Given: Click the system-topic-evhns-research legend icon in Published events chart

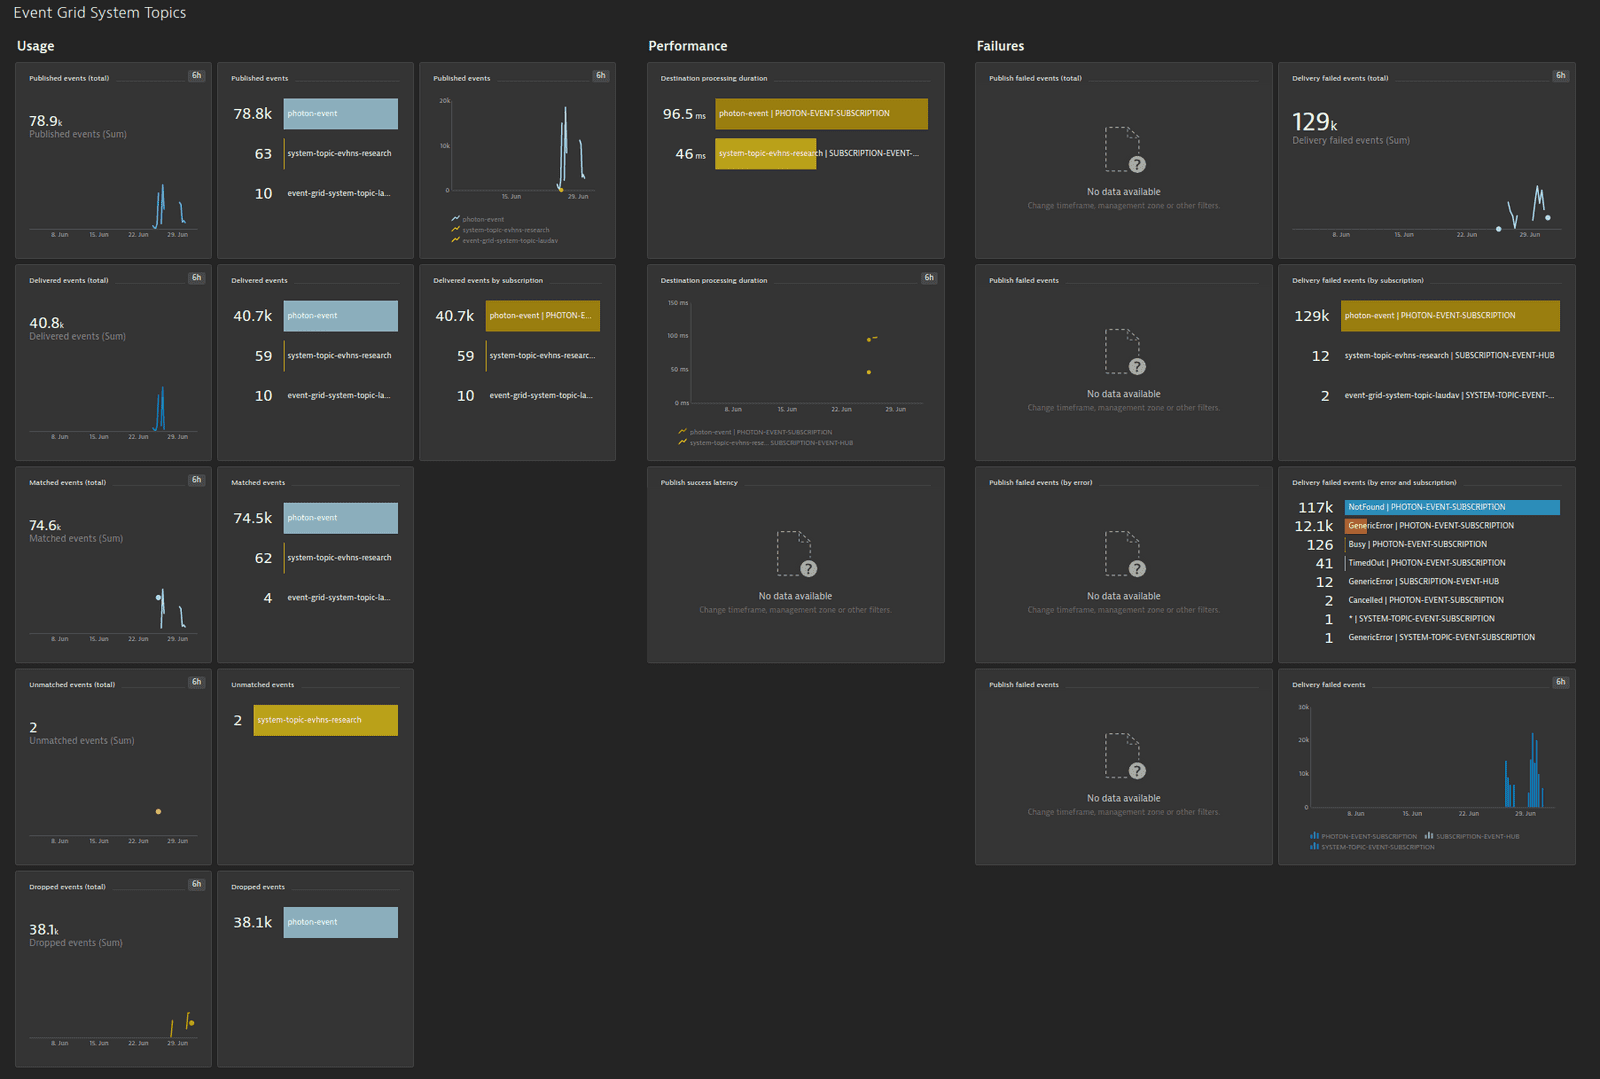Looking at the screenshot, I should tap(453, 229).
